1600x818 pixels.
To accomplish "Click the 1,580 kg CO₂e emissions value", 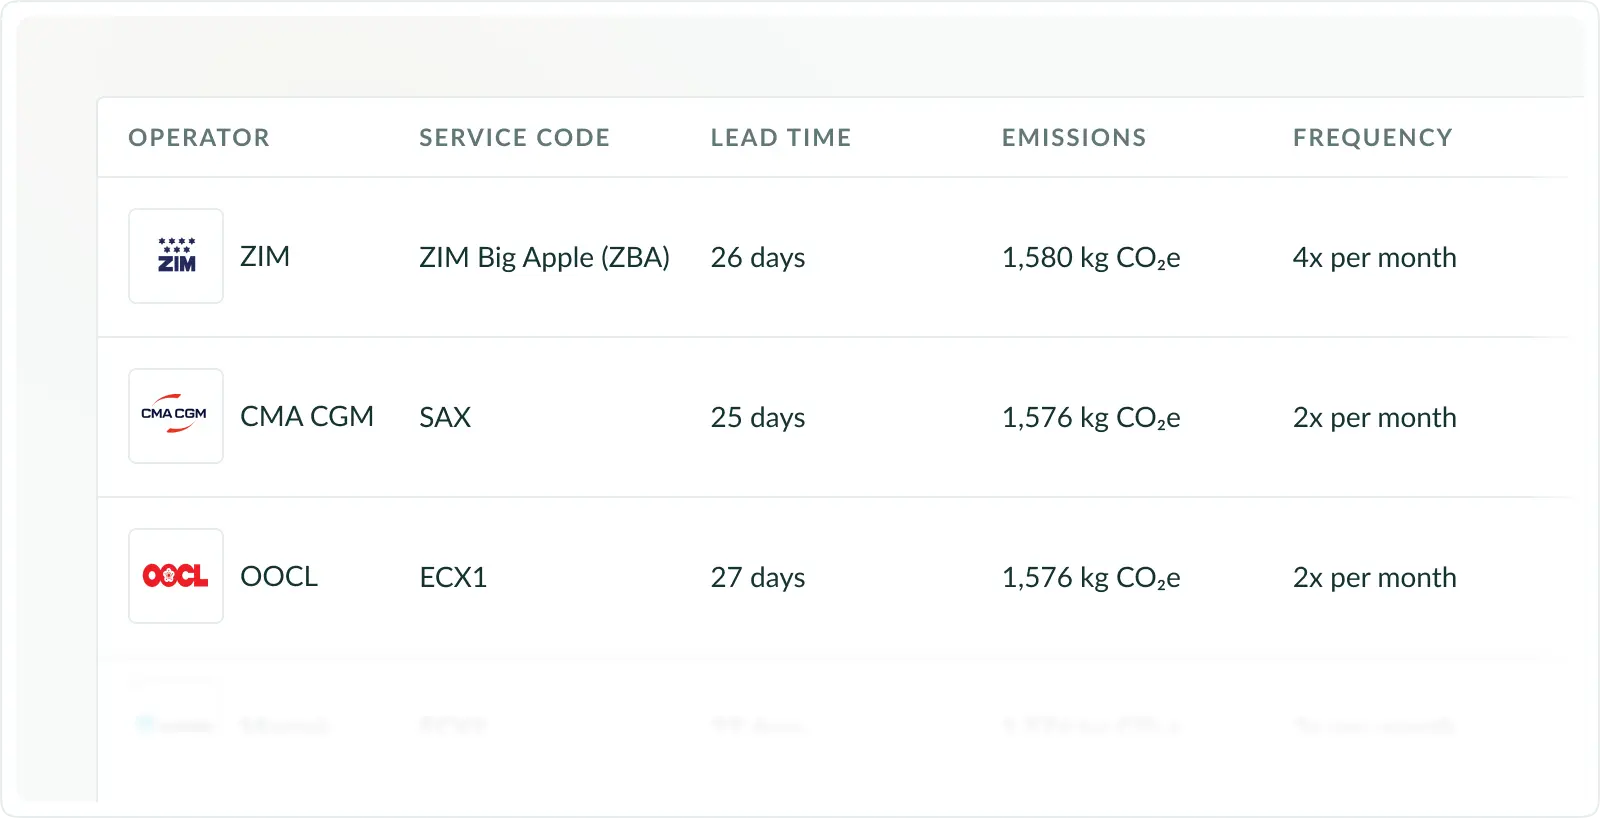I will pos(1091,258).
